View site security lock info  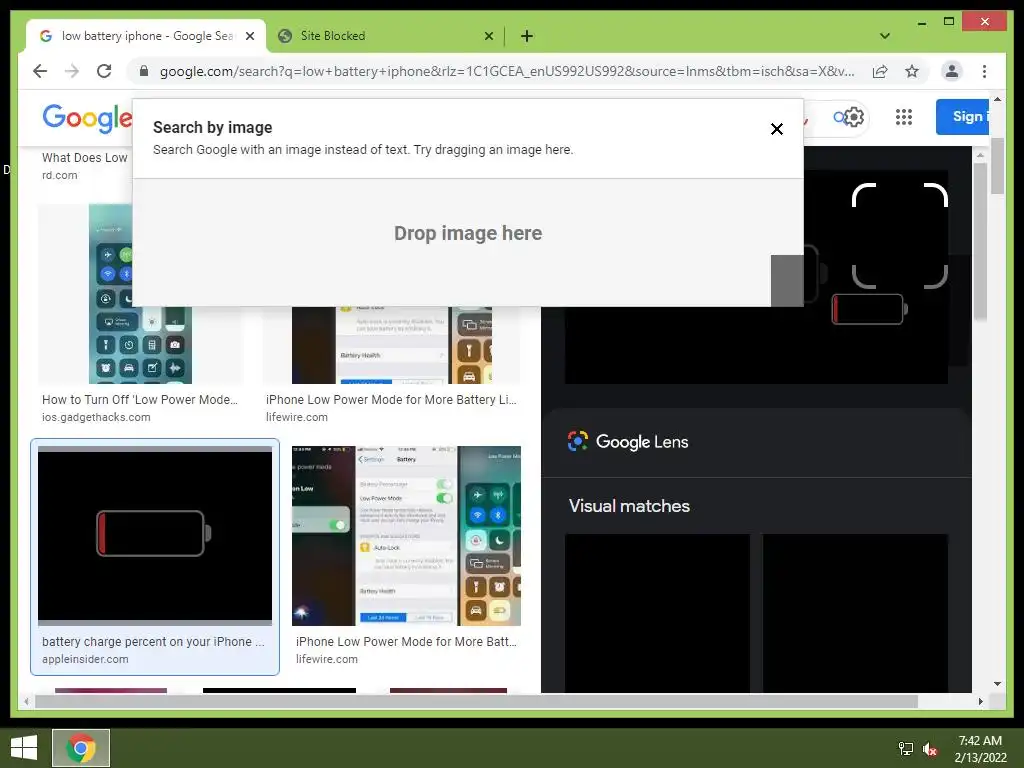[144, 71]
